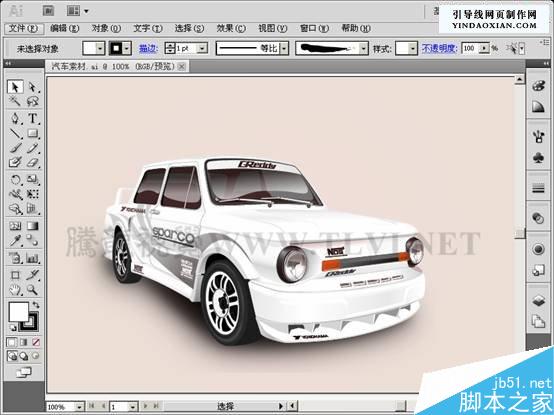Set paint to None (red slash)

(36, 342)
